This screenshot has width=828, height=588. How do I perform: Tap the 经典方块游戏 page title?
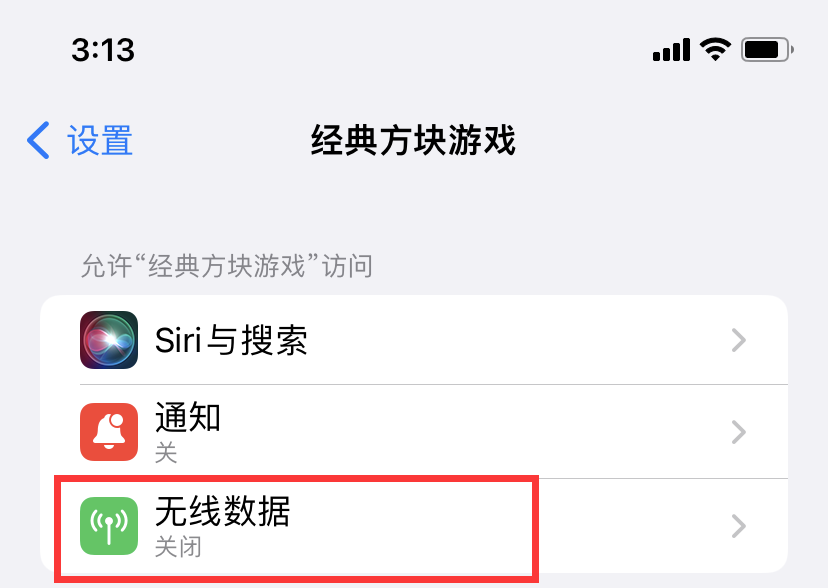[413, 141]
